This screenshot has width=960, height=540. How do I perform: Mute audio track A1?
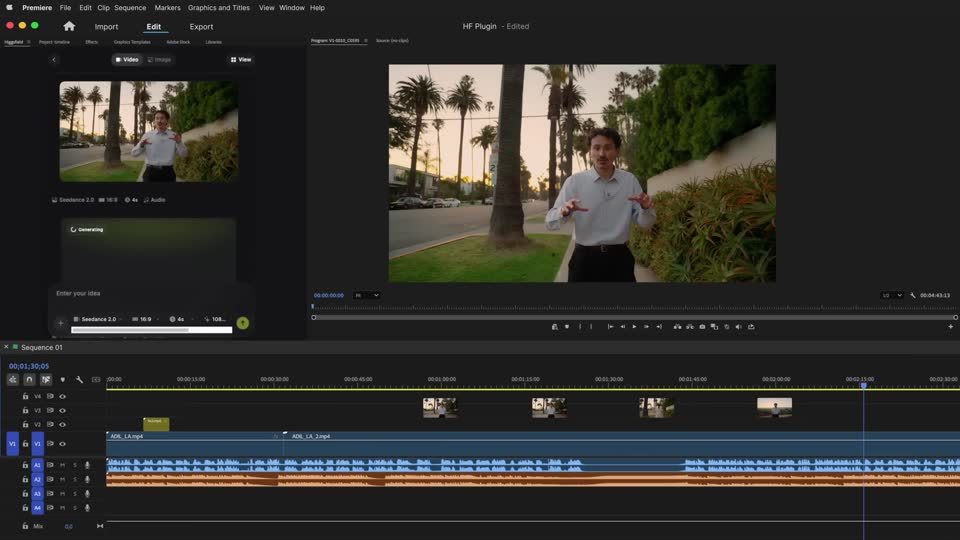pyautogui.click(x=62, y=465)
